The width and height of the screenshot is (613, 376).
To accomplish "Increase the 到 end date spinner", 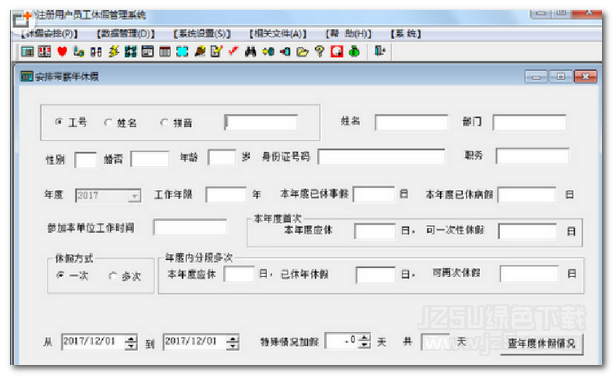I will (233, 338).
